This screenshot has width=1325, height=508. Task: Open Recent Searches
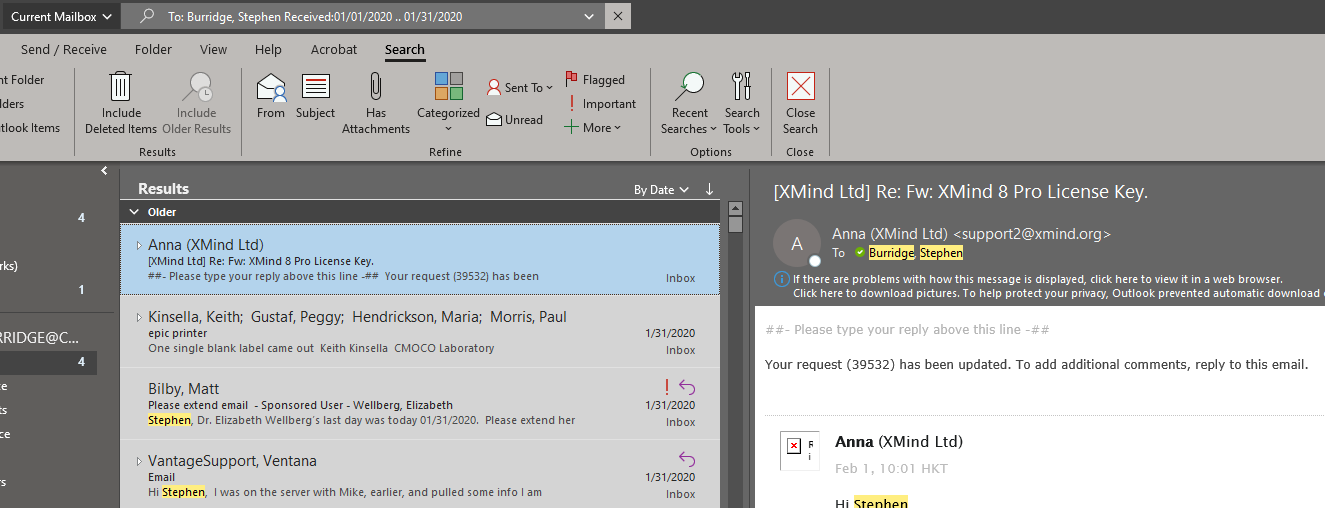coord(689,103)
